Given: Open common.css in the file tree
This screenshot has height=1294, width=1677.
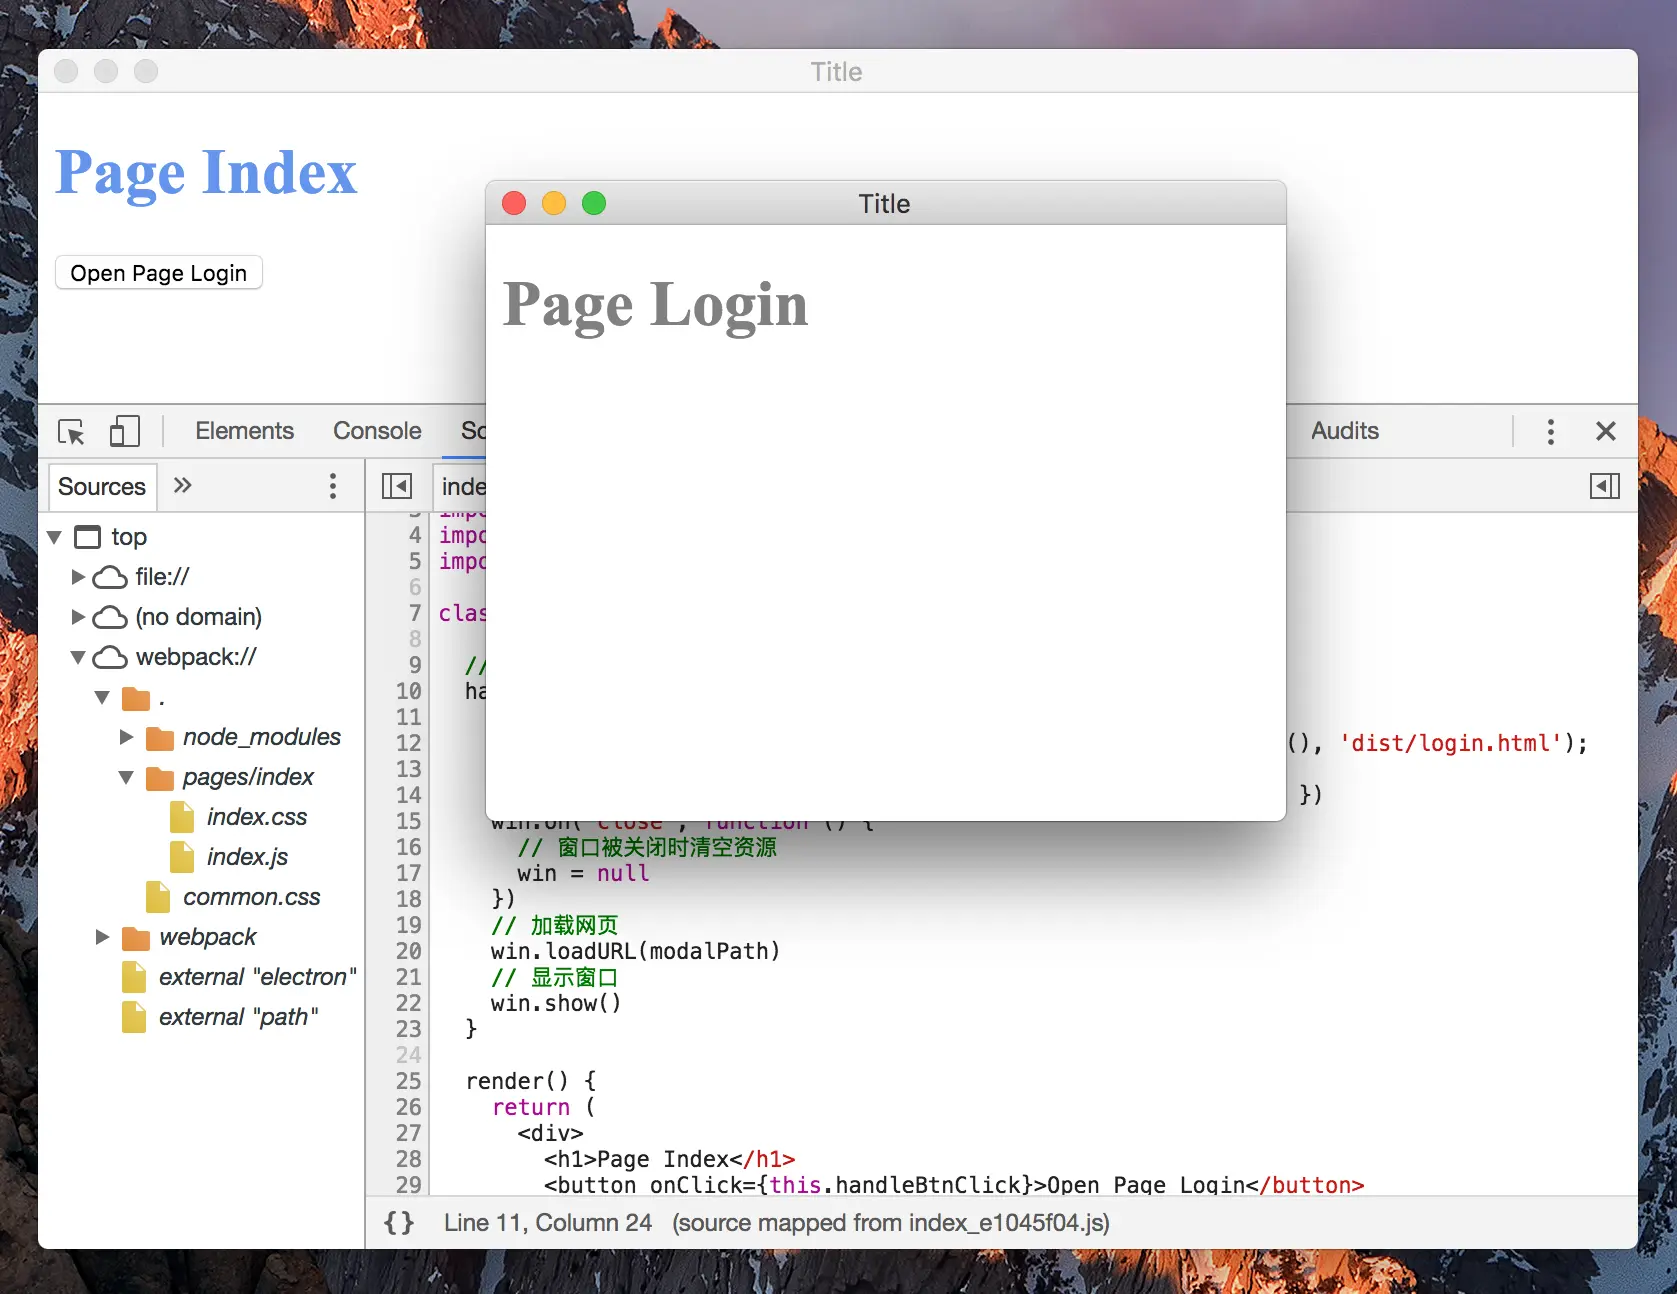Looking at the screenshot, I should (x=252, y=897).
